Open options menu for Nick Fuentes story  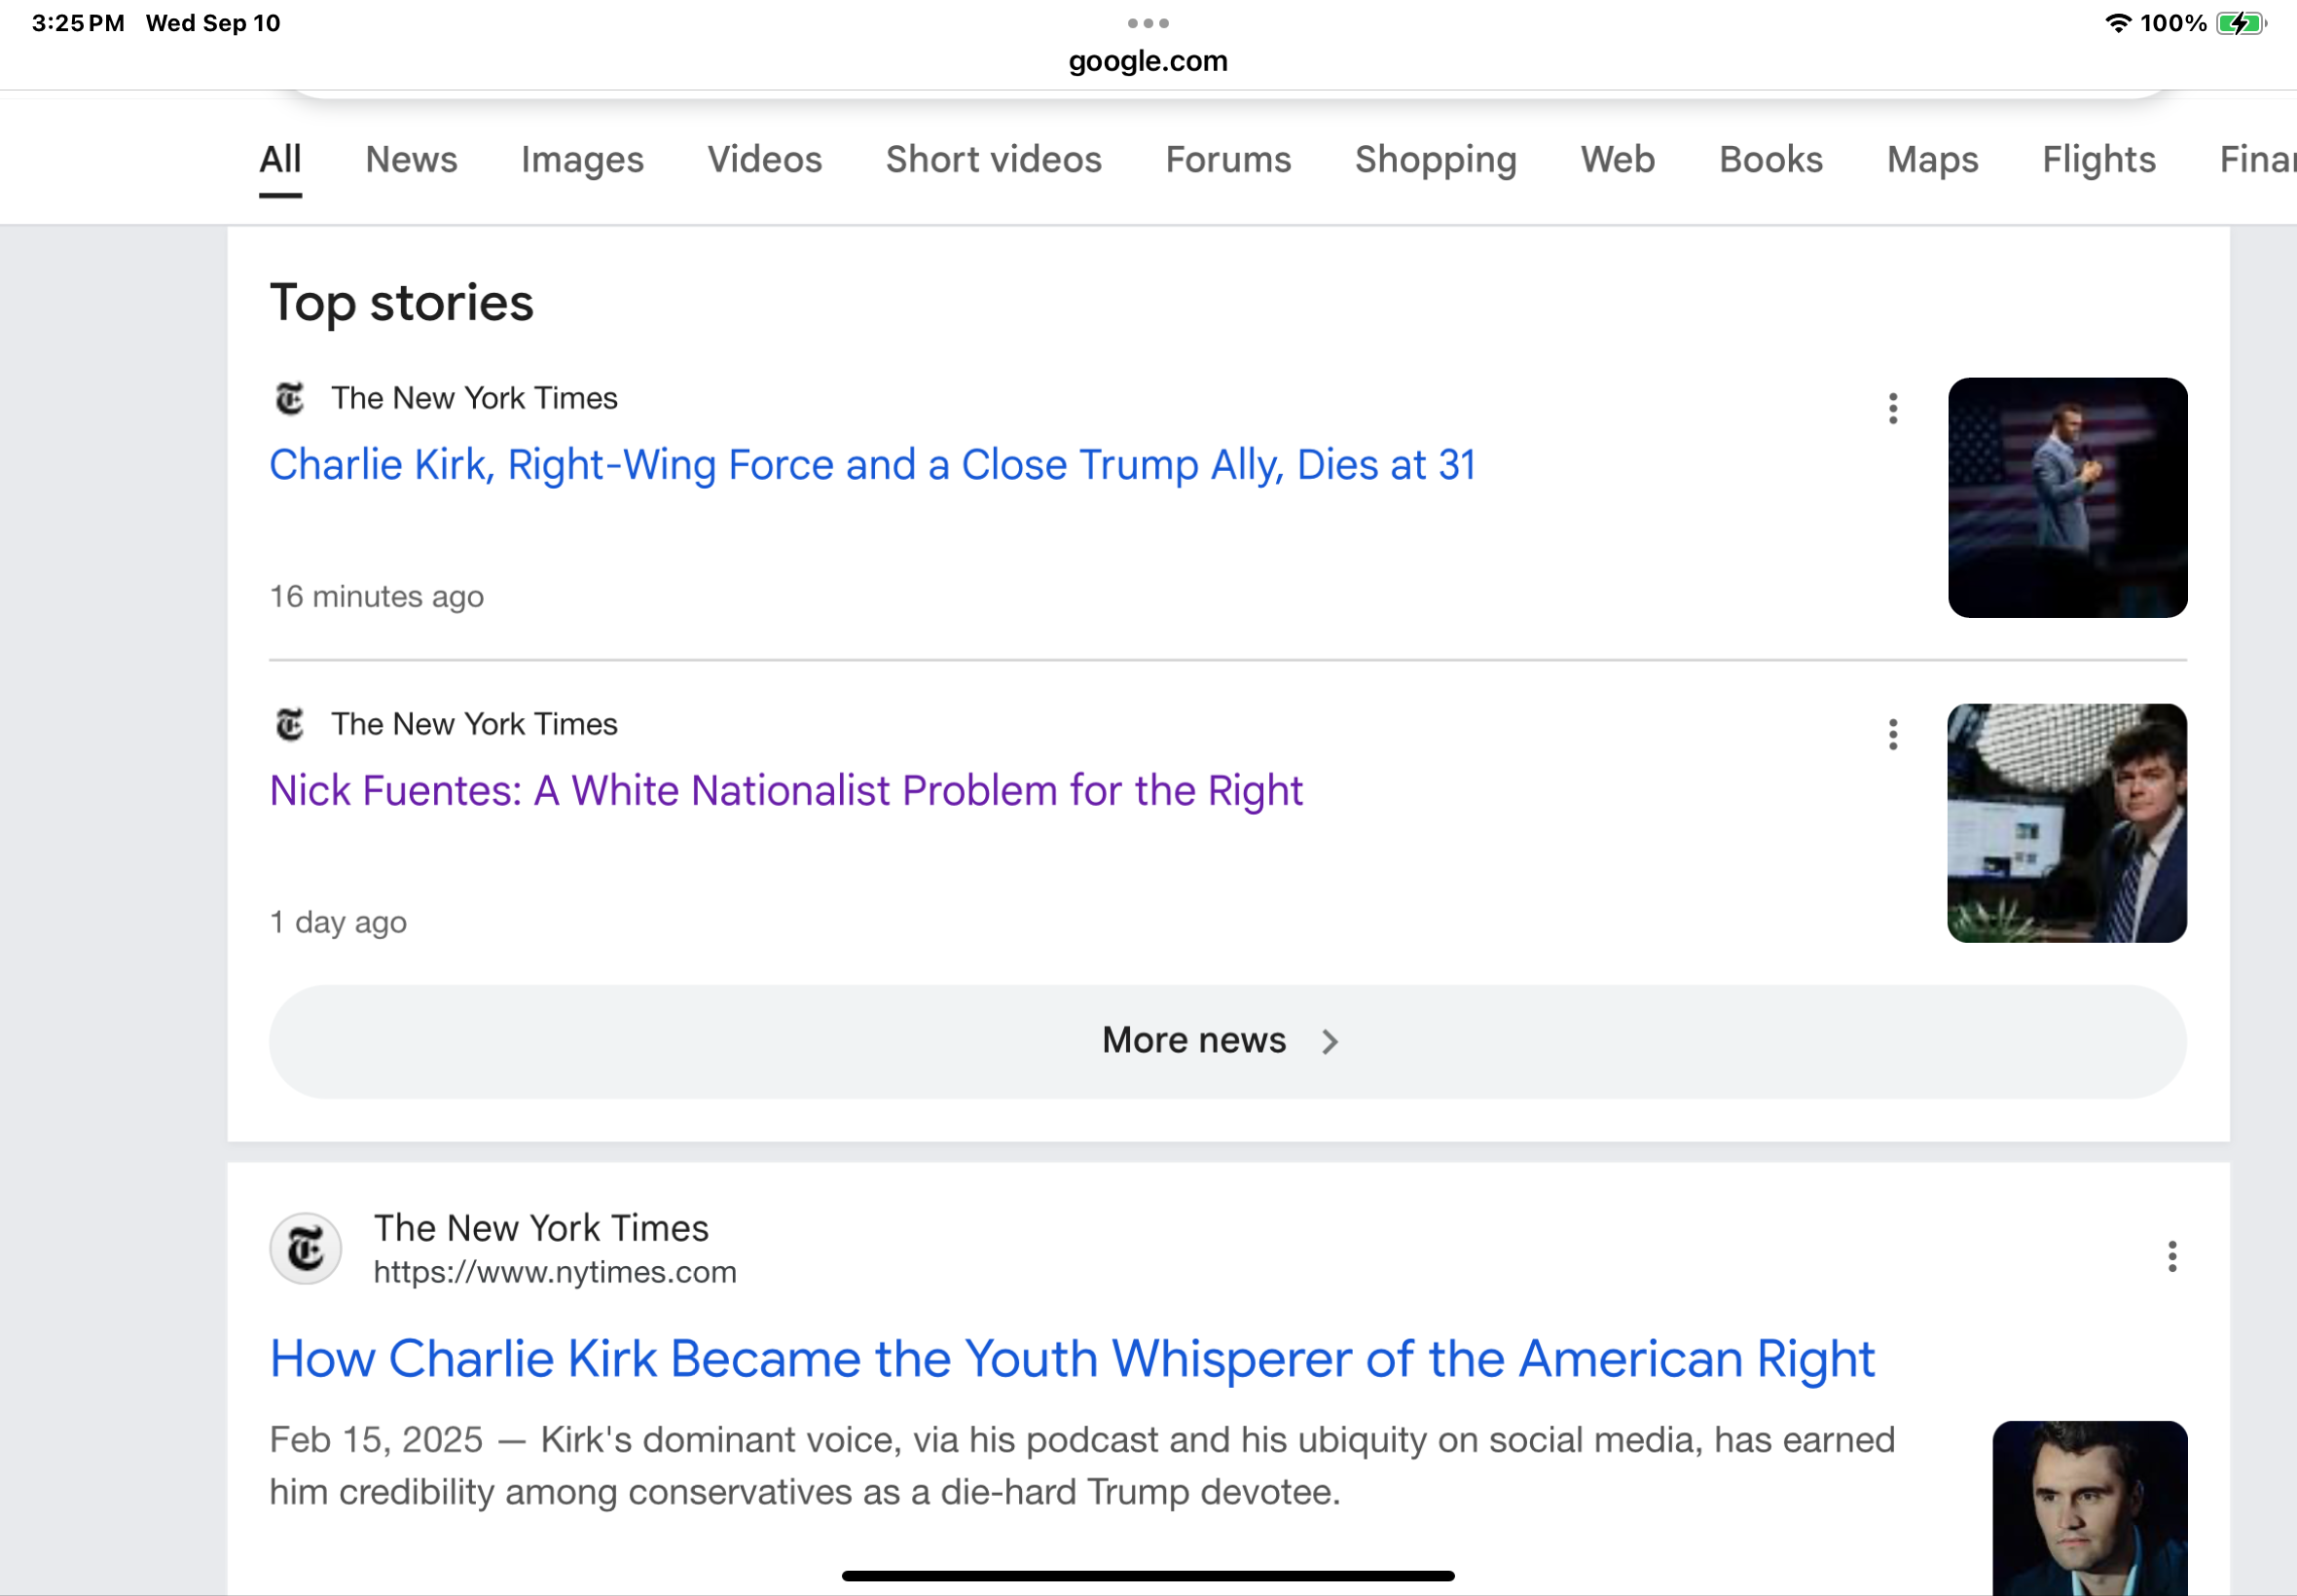1892,734
